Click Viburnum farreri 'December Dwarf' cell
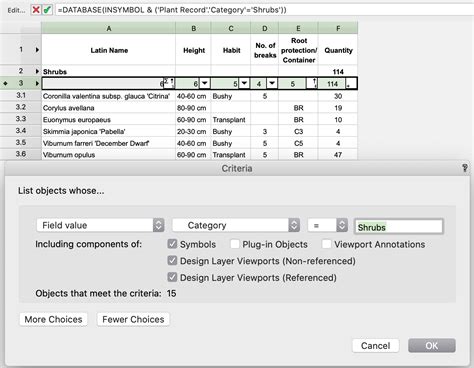474x368 pixels. pyautogui.click(x=109, y=143)
